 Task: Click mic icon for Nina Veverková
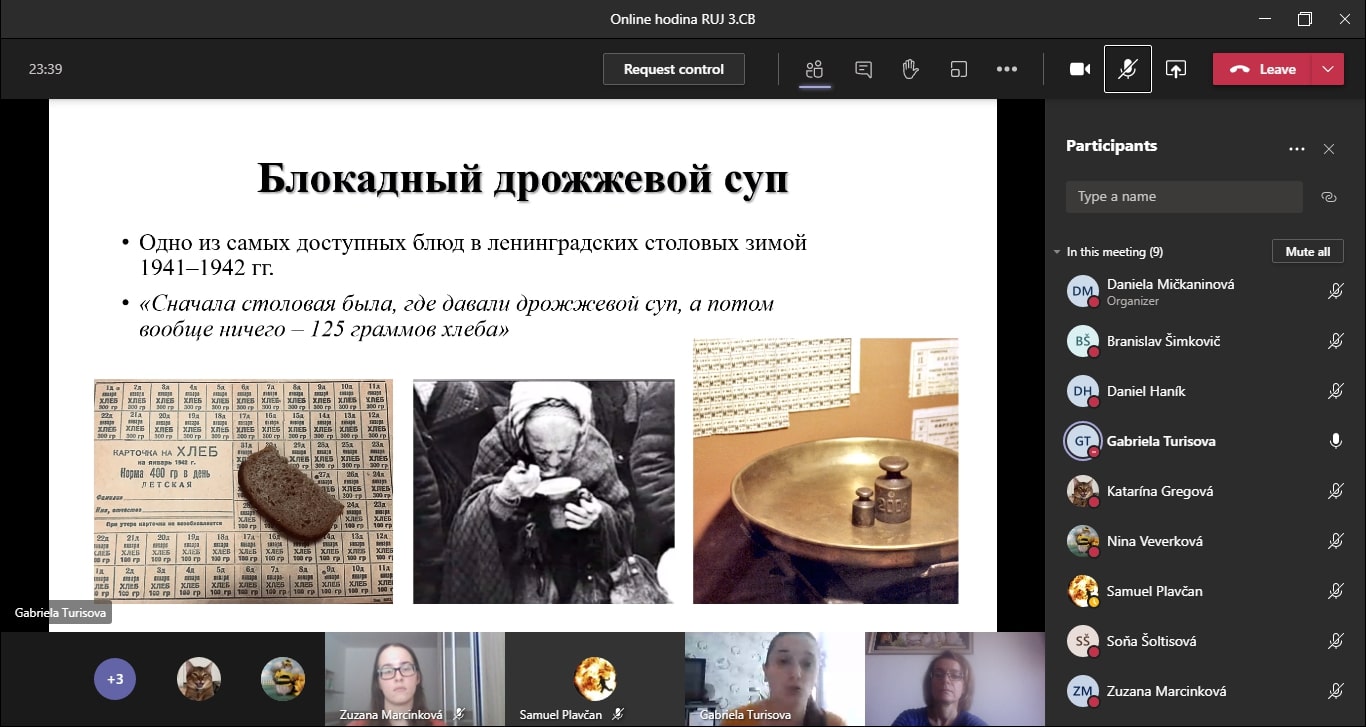coord(1335,541)
